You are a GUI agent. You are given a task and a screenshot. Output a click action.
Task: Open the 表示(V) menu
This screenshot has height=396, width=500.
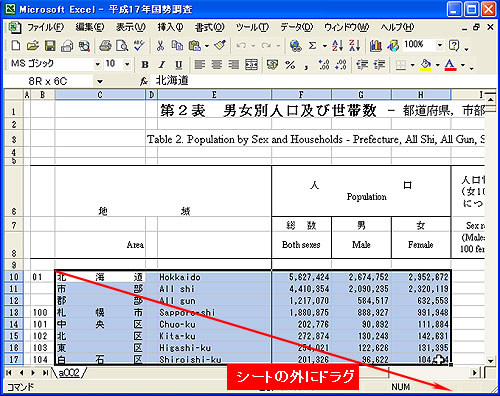click(131, 27)
